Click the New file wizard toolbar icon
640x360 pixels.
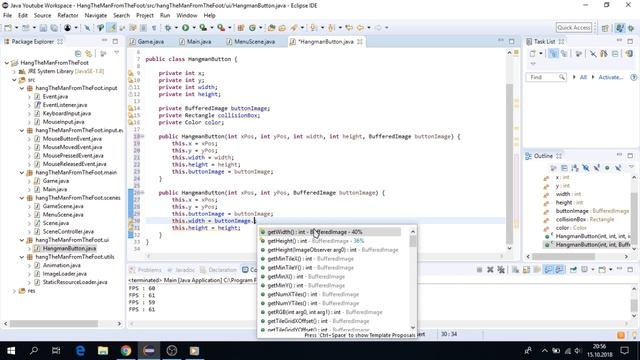pos(8,28)
